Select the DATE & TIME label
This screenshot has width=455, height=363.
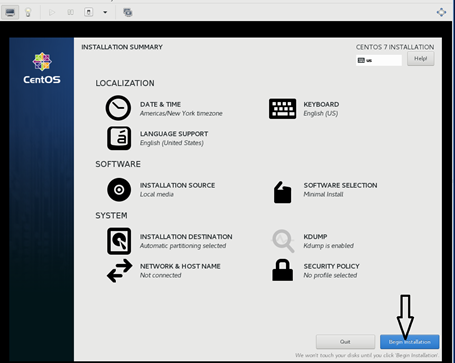(x=160, y=104)
